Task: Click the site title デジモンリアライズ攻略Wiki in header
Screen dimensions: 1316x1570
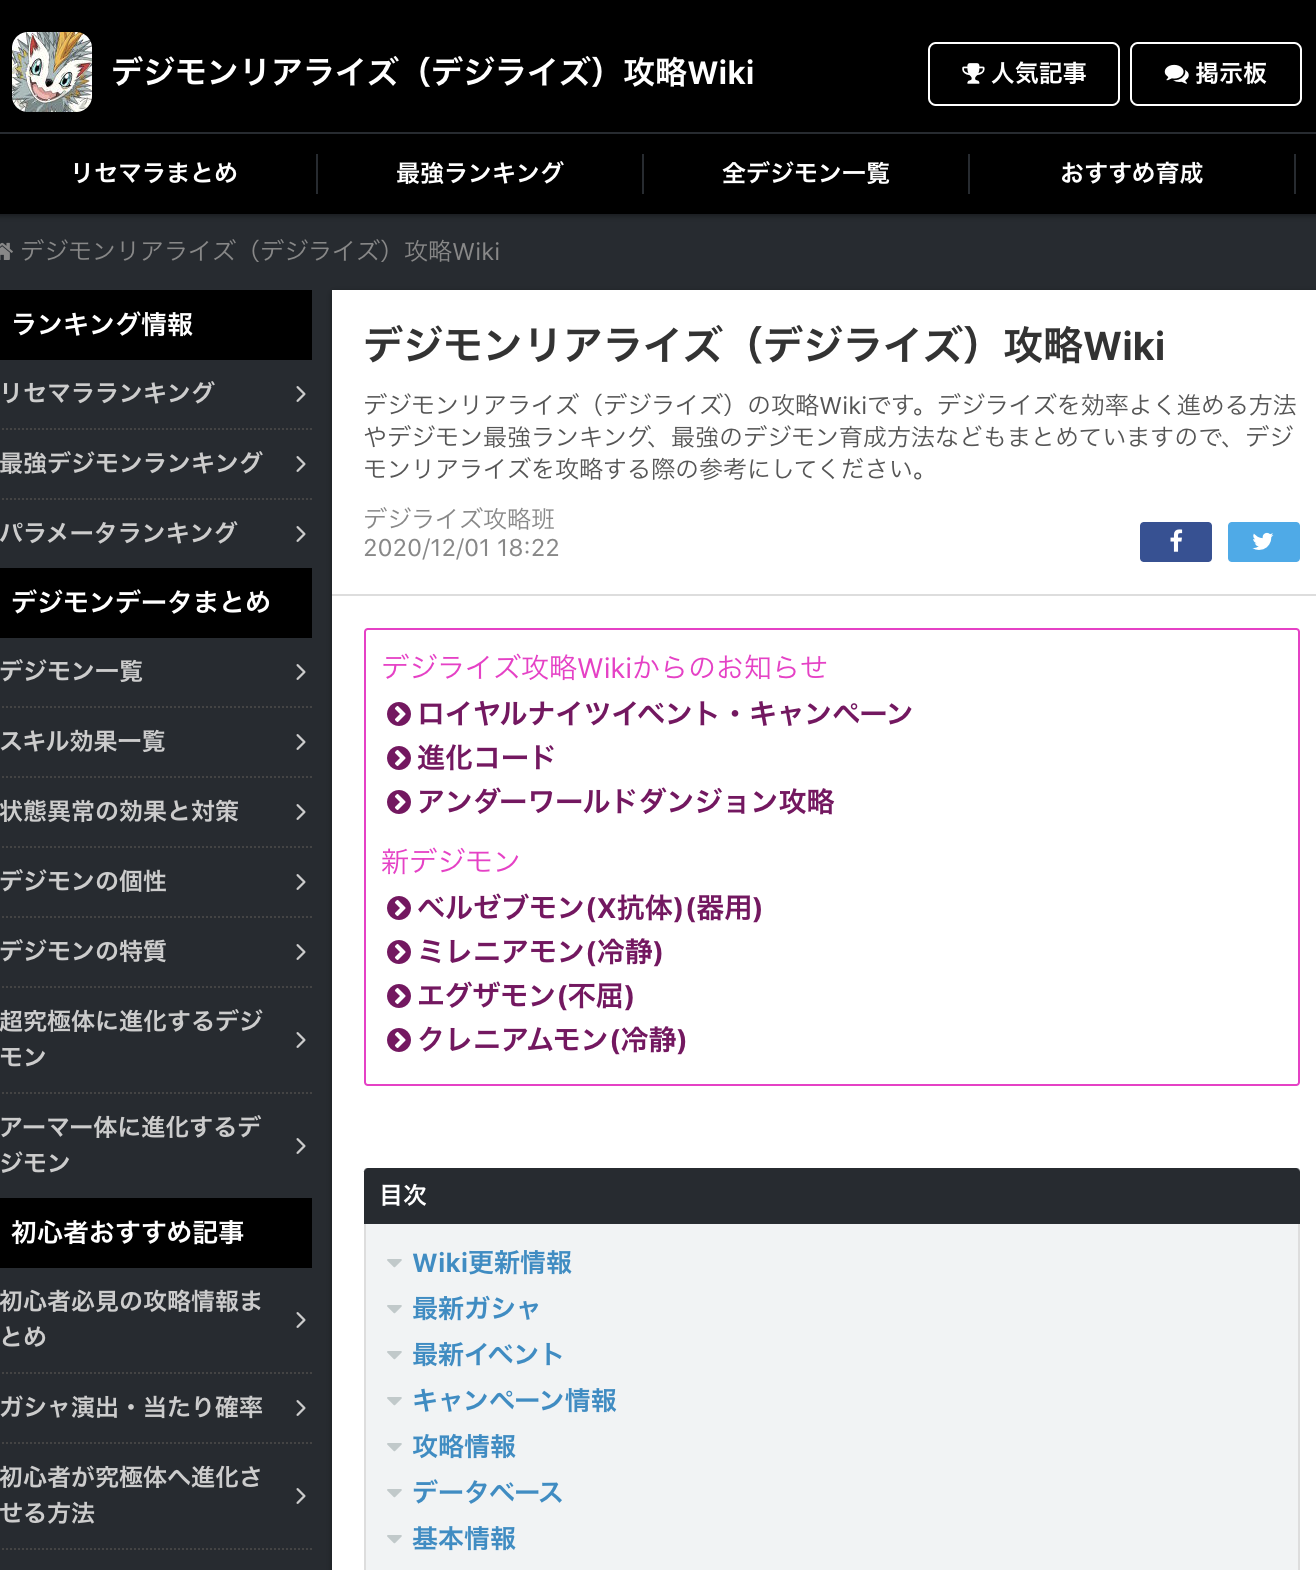Action: [x=433, y=72]
